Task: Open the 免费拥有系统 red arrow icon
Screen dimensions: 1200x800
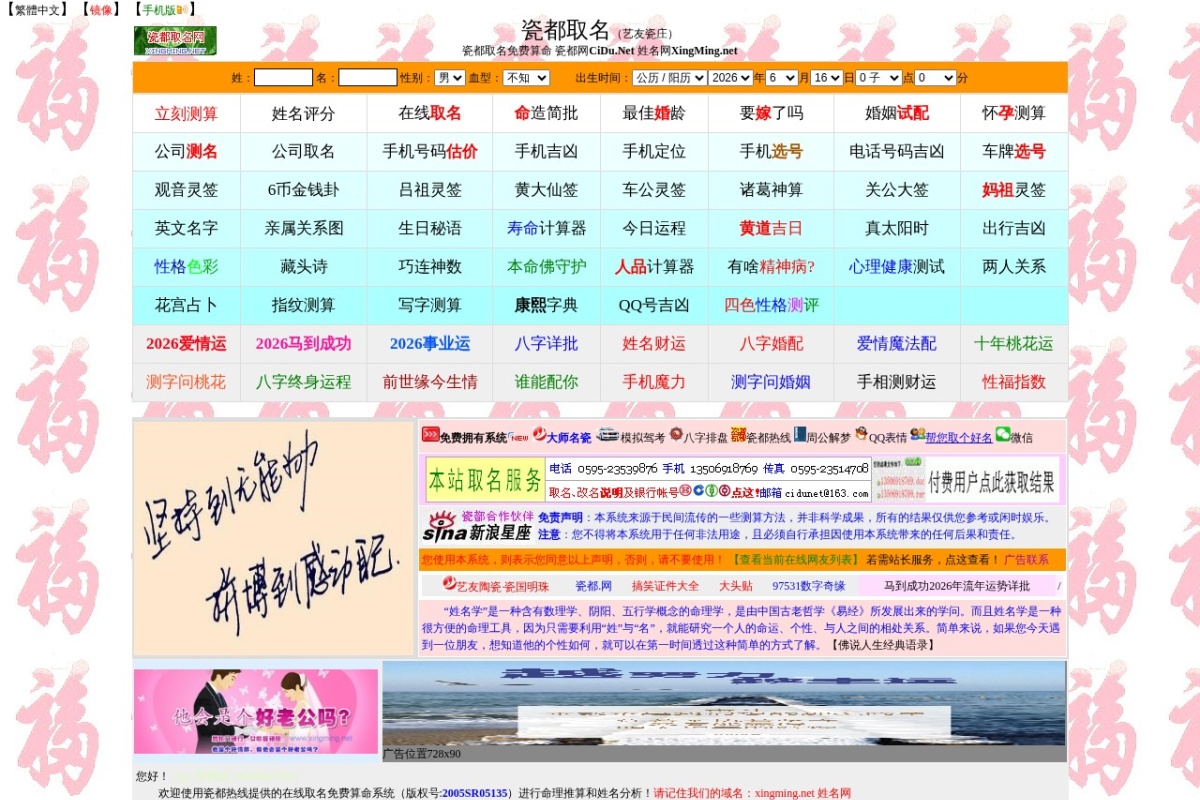Action: point(430,435)
